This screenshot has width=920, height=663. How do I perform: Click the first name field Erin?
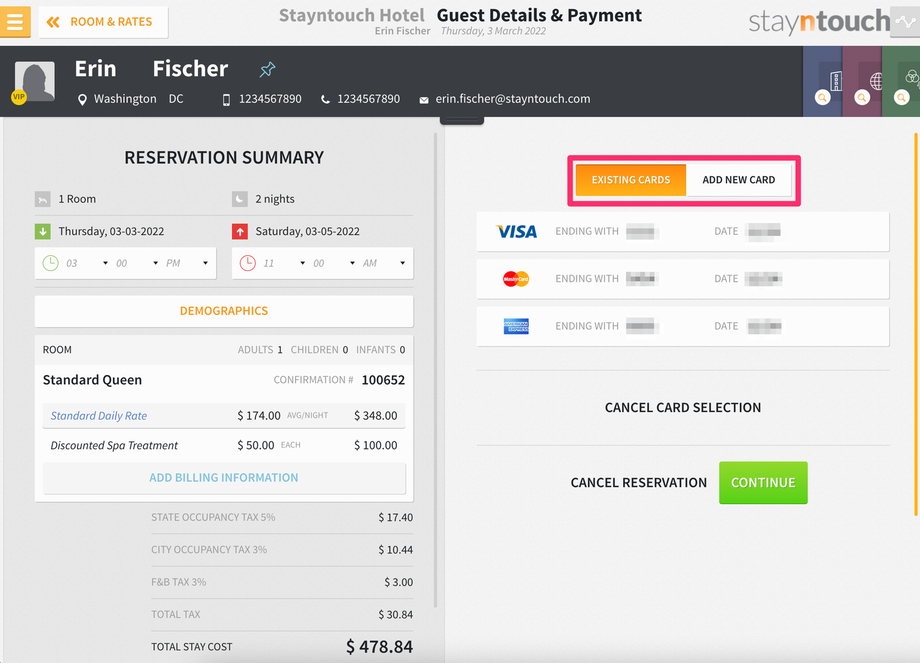(x=96, y=69)
